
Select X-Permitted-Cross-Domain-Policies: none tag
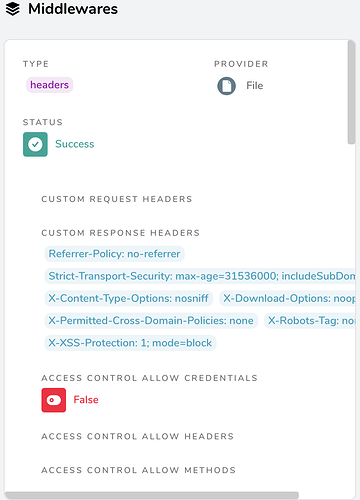(x=151, y=321)
